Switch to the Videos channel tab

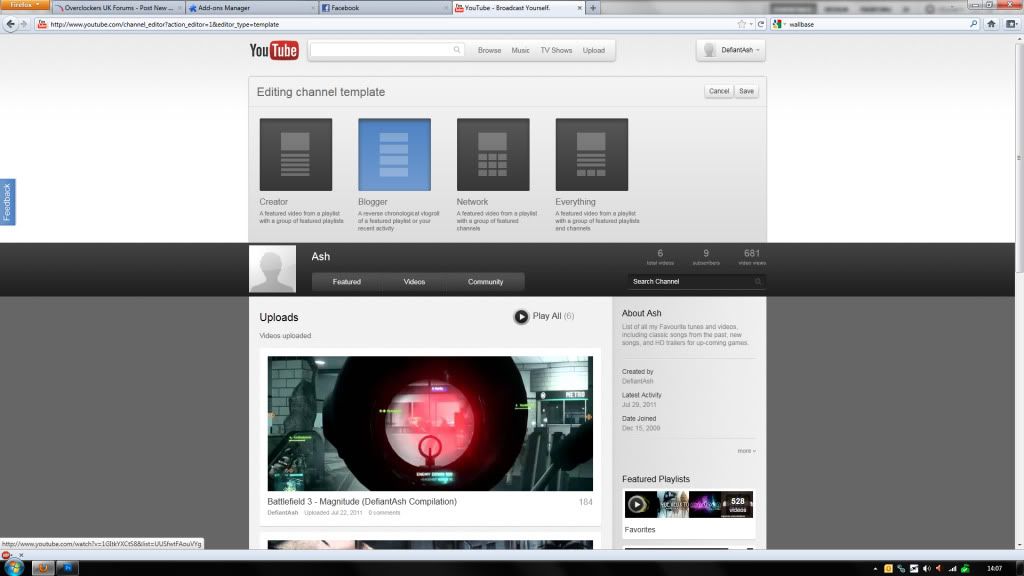coord(414,282)
